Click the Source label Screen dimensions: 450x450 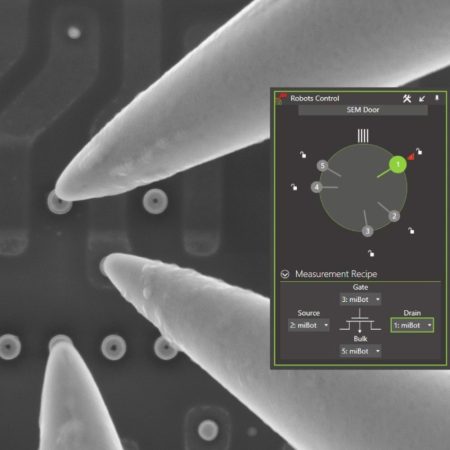(x=309, y=313)
